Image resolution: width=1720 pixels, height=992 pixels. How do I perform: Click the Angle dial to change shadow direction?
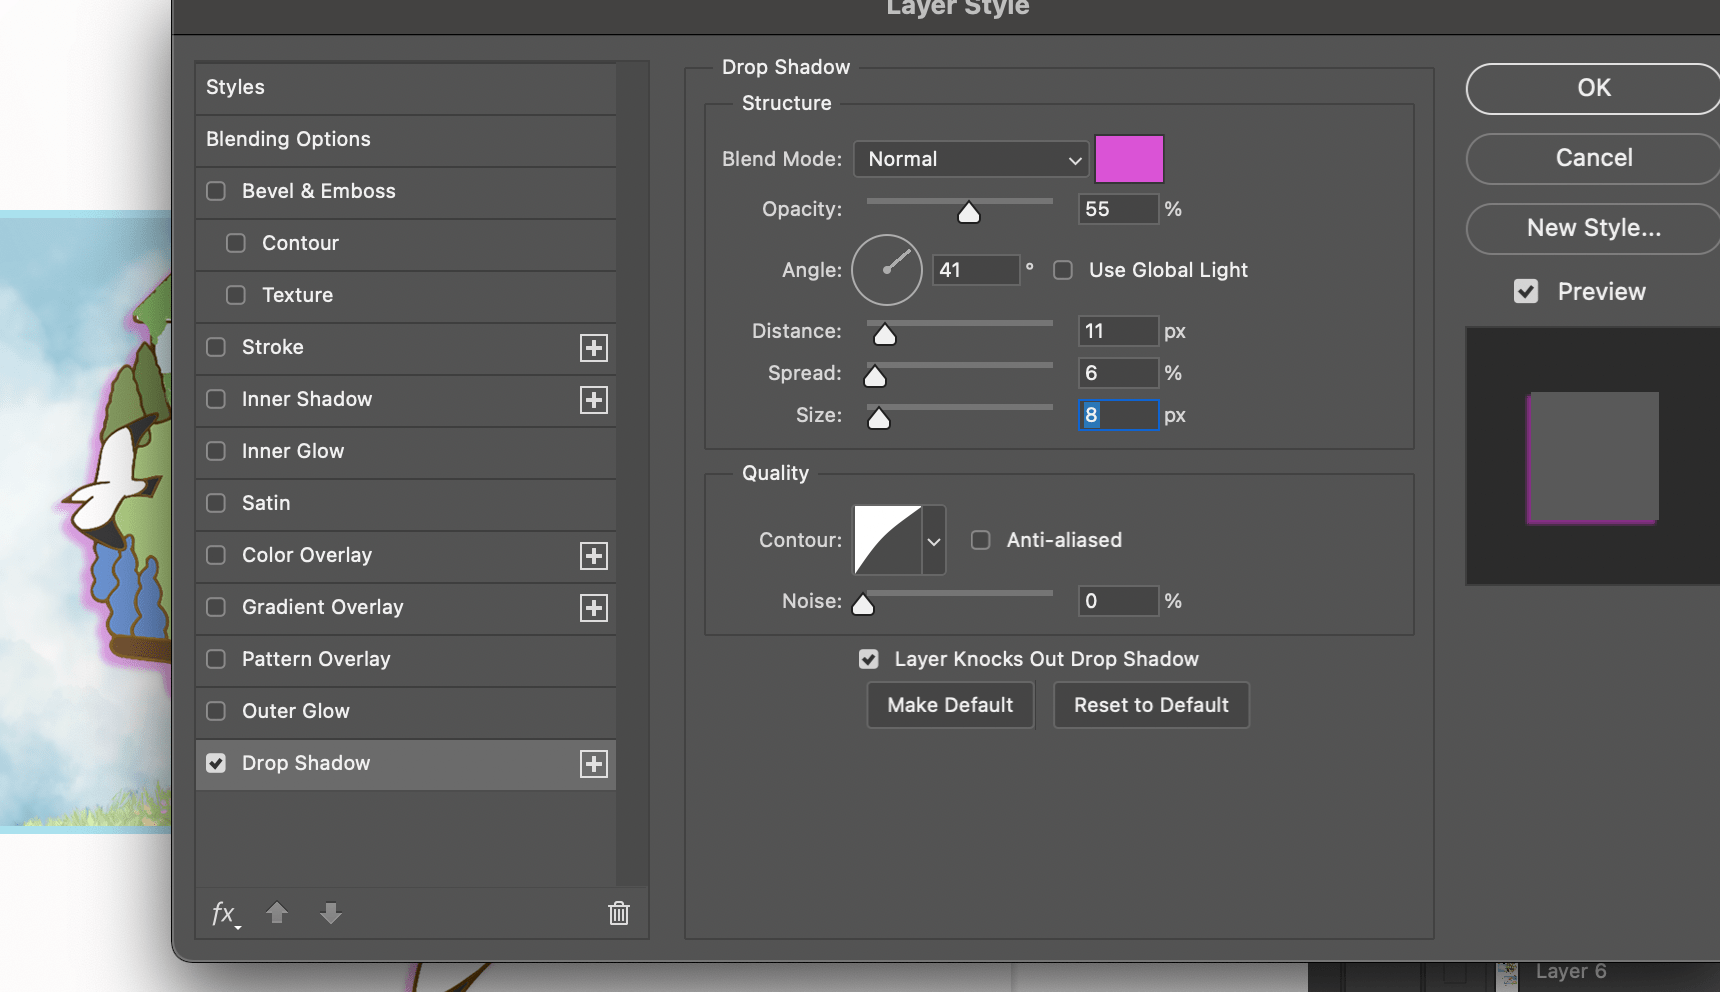(x=887, y=270)
